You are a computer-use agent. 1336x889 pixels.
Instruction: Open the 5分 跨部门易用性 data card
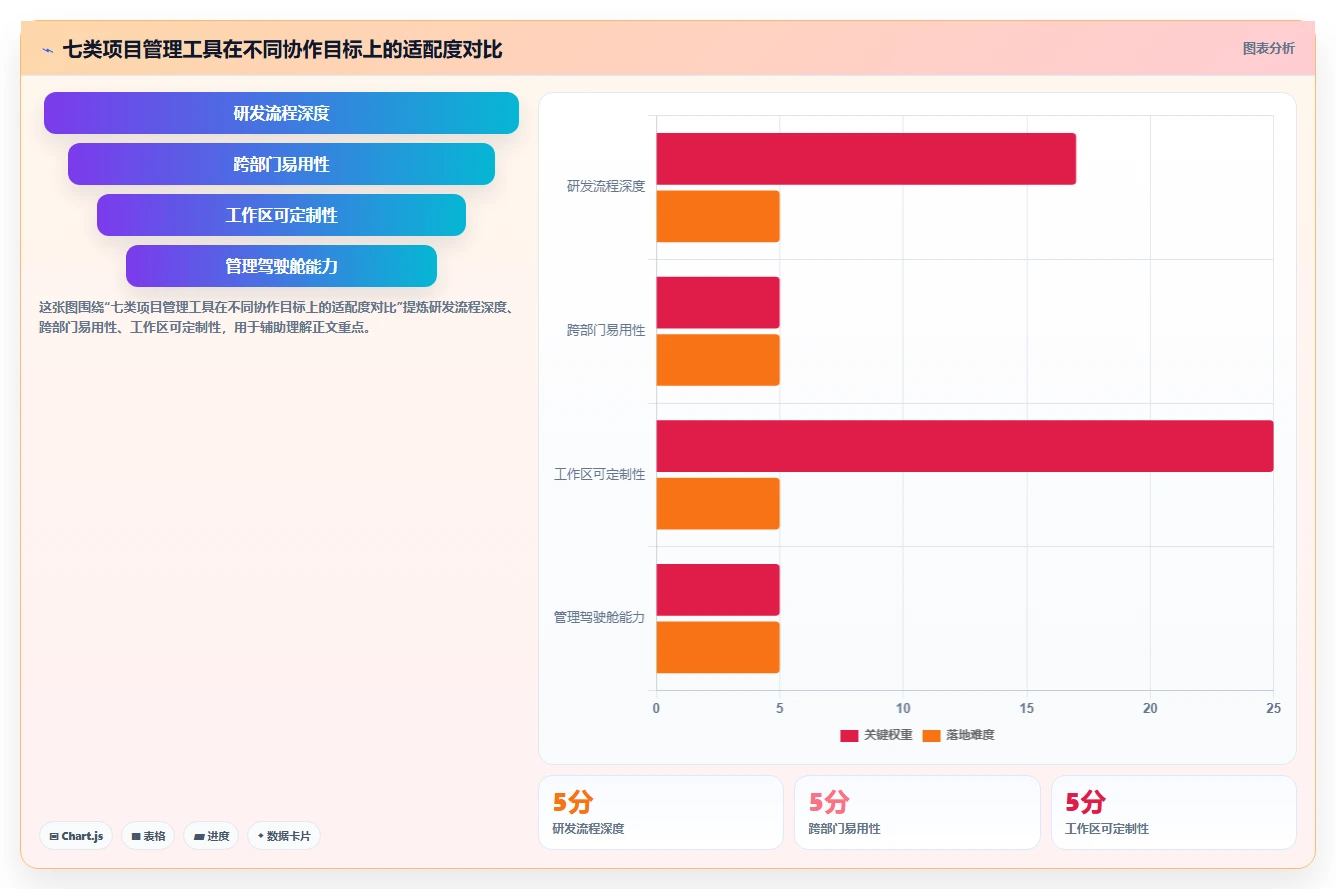[x=917, y=812]
